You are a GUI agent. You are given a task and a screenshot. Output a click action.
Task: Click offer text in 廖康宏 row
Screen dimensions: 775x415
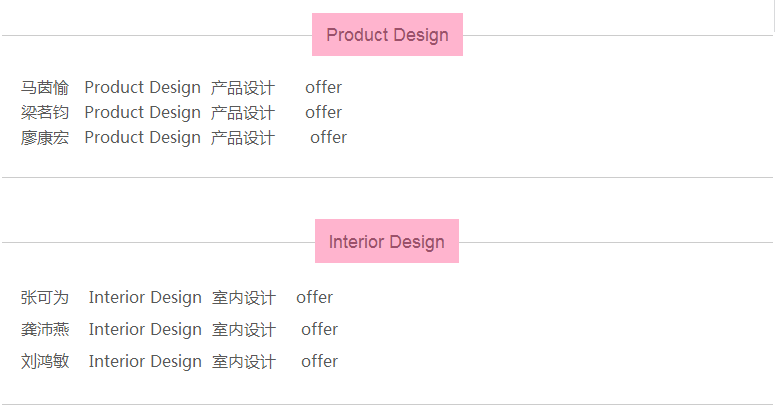coord(328,137)
